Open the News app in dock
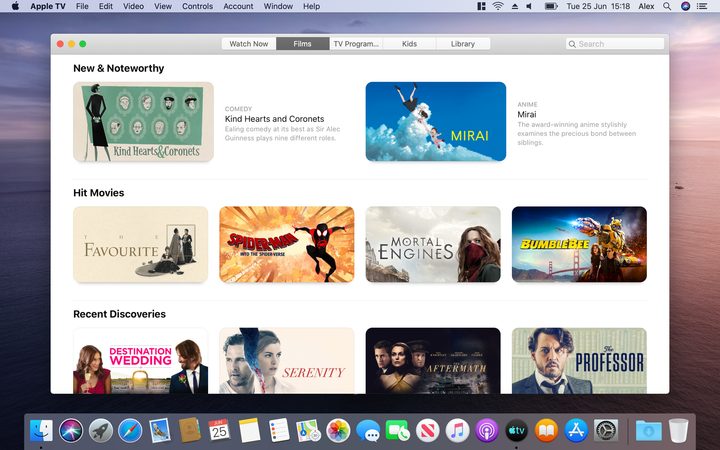The width and height of the screenshot is (720, 450). click(x=428, y=431)
